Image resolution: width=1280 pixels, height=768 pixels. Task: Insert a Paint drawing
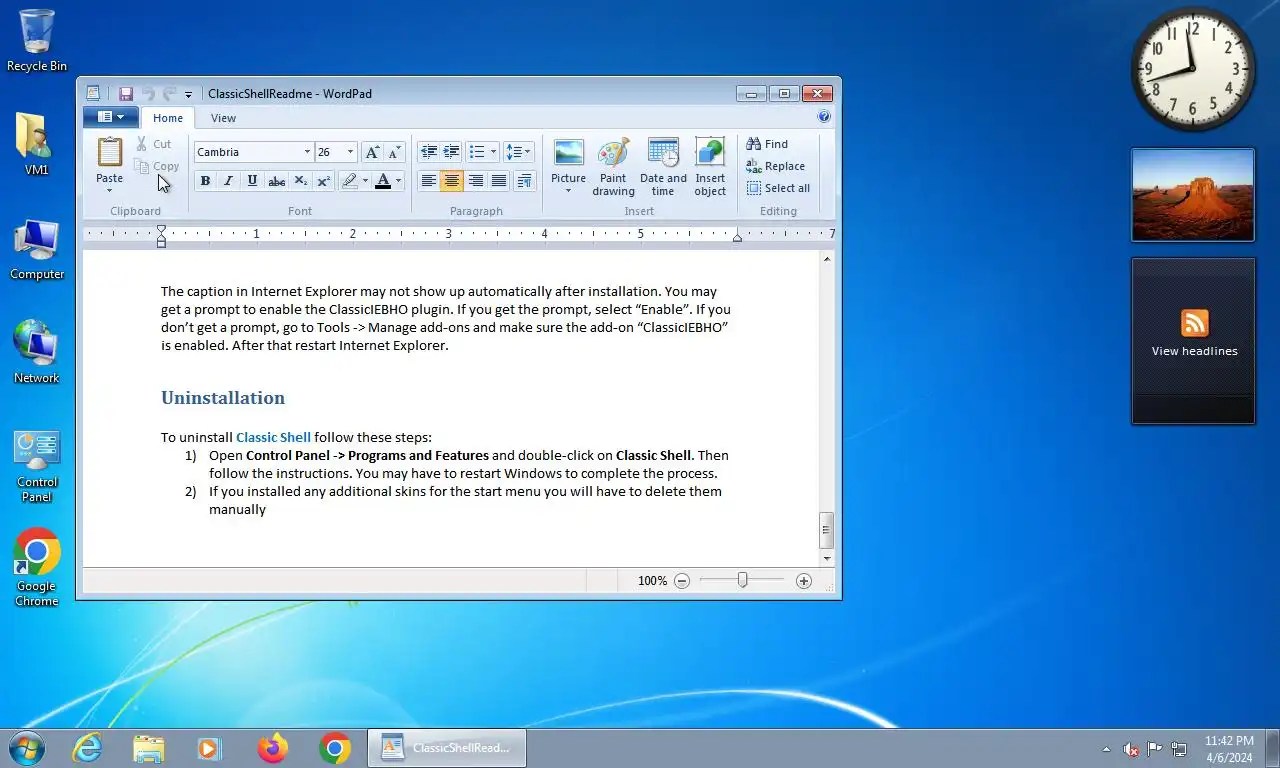[613, 167]
